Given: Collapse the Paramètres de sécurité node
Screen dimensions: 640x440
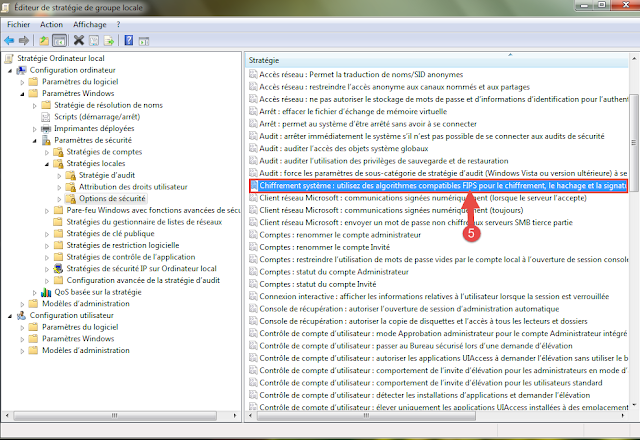Looking at the screenshot, I should (35, 141).
